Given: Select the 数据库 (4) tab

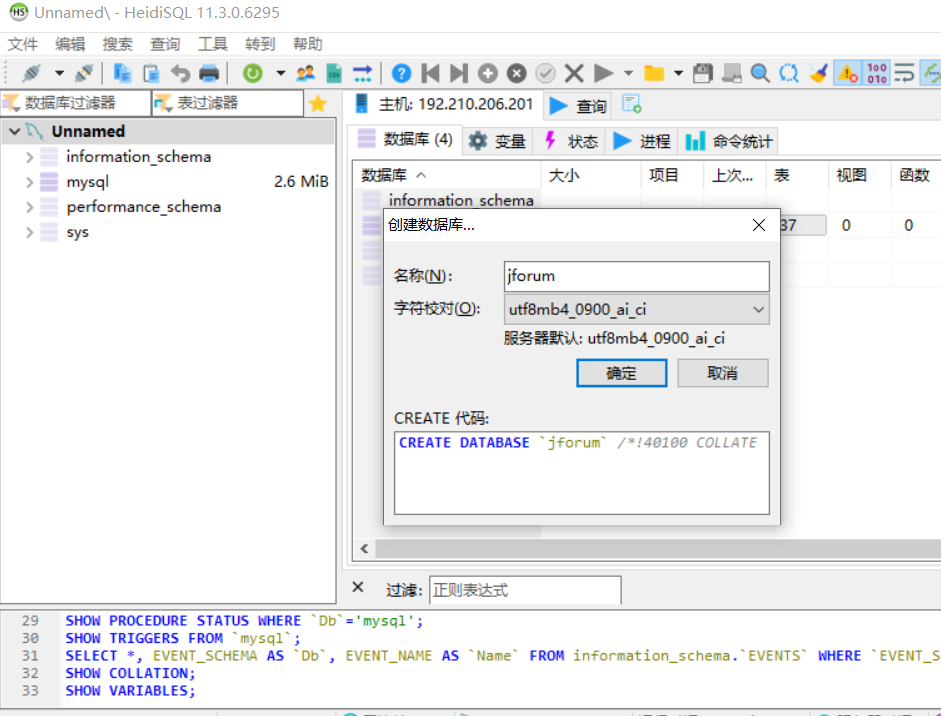Looking at the screenshot, I should (406, 140).
